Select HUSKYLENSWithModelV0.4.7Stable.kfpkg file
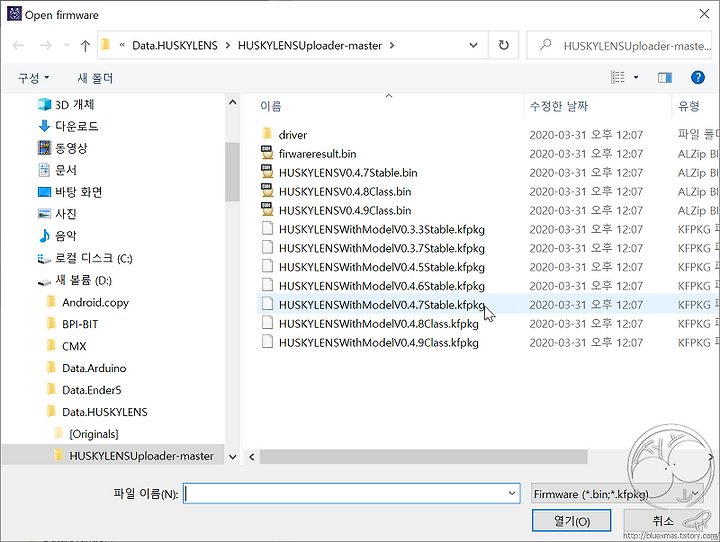The width and height of the screenshot is (720, 542). coord(373,305)
